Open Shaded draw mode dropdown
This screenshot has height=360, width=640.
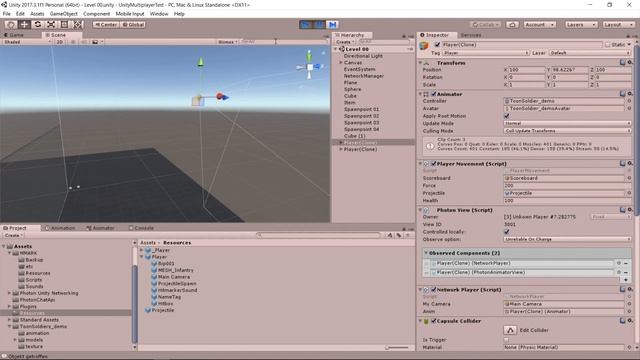point(27,42)
